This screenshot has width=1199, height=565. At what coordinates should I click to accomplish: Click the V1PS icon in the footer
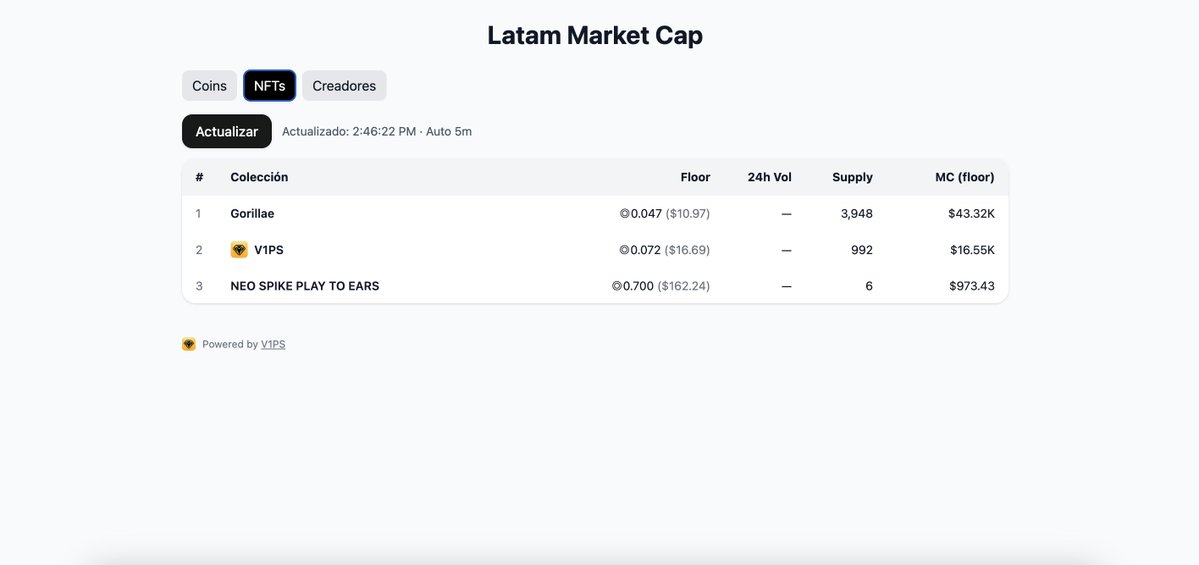pos(189,344)
